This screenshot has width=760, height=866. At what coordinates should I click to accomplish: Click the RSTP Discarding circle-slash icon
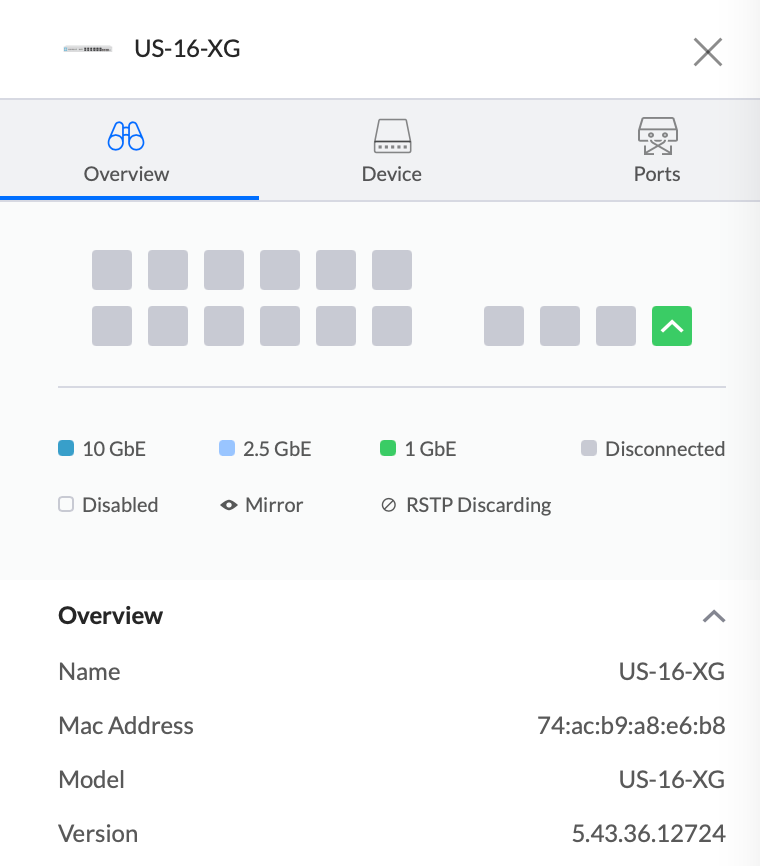[388, 505]
